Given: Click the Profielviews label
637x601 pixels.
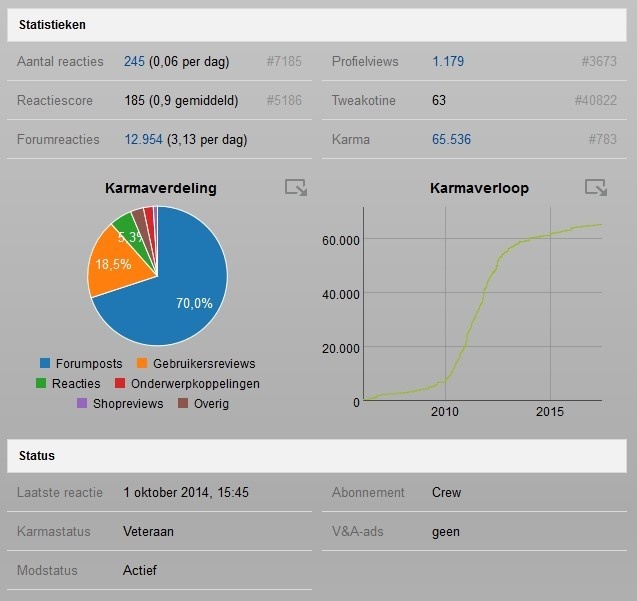Looking at the screenshot, I should pyautogui.click(x=365, y=61).
